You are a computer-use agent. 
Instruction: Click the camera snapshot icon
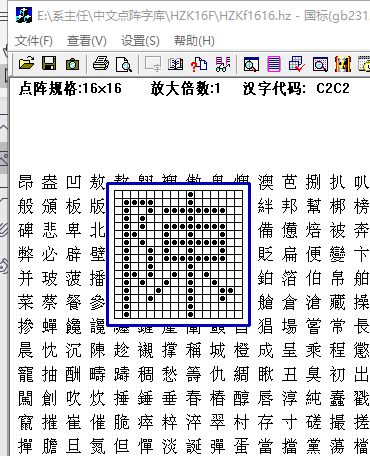click(x=72, y=63)
